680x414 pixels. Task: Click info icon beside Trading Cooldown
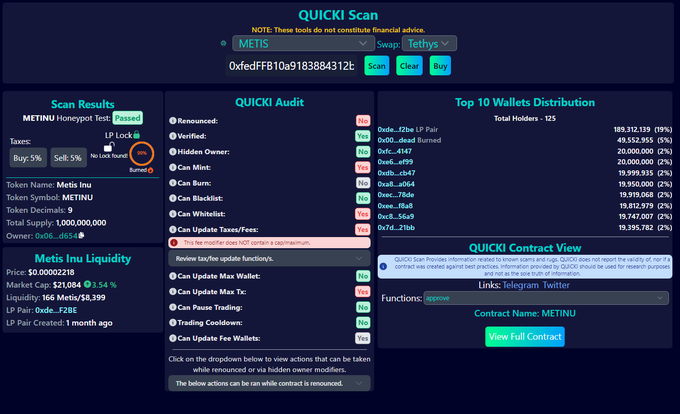click(173, 323)
